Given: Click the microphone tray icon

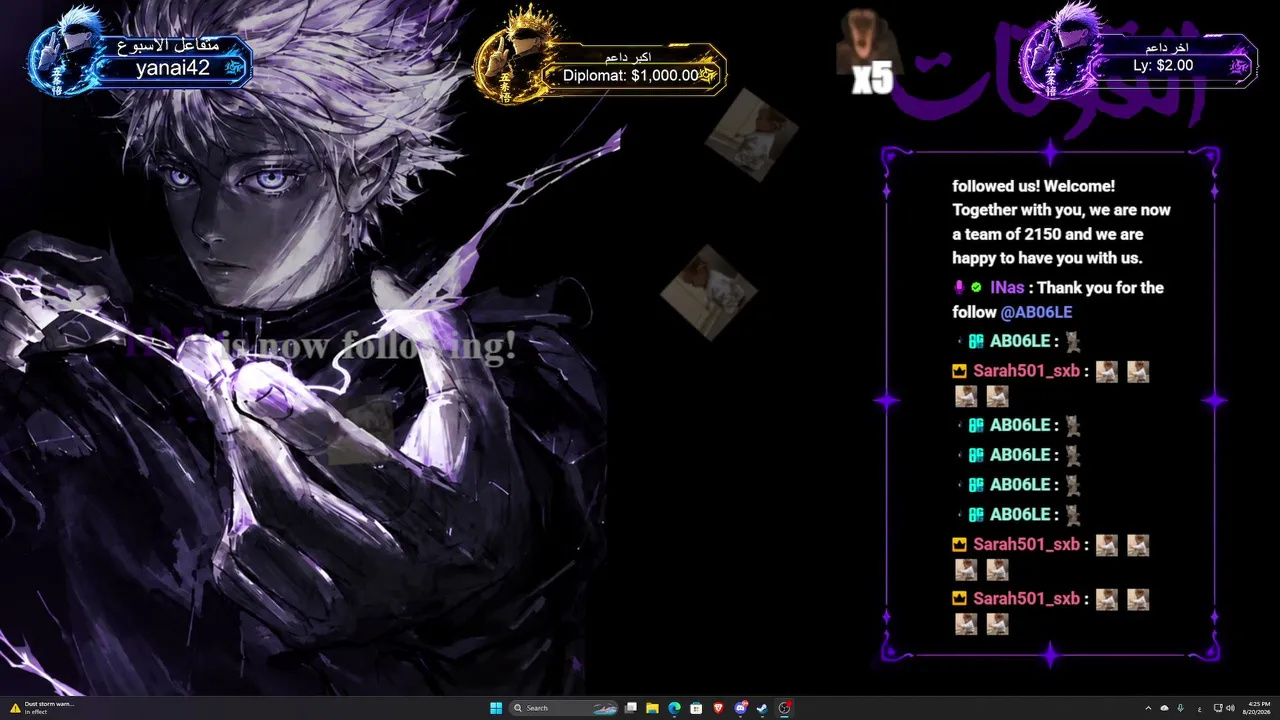Looking at the screenshot, I should 1181,708.
